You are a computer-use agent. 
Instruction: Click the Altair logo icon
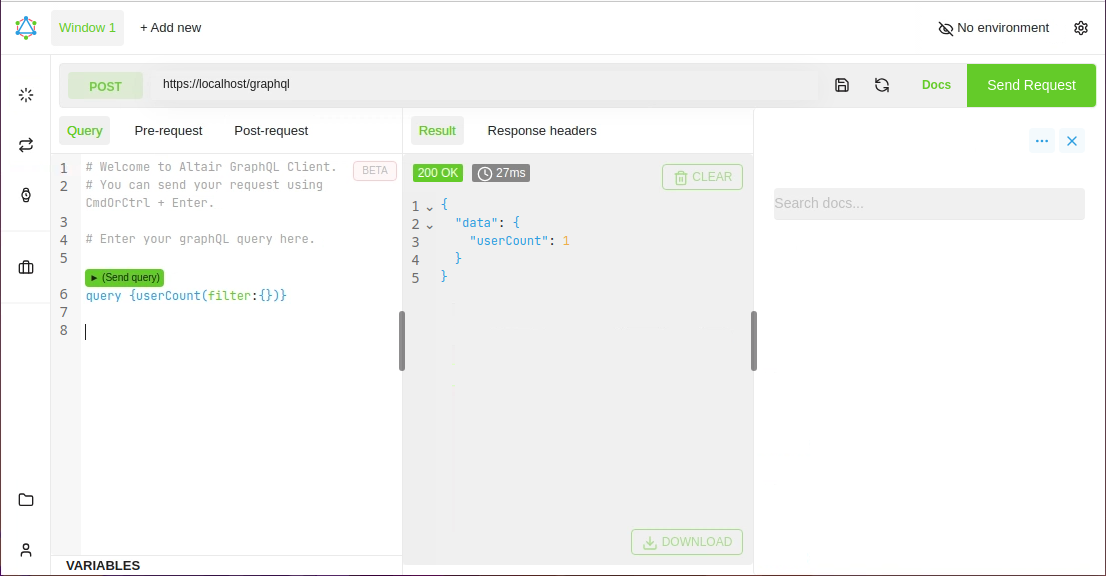[x=26, y=27]
